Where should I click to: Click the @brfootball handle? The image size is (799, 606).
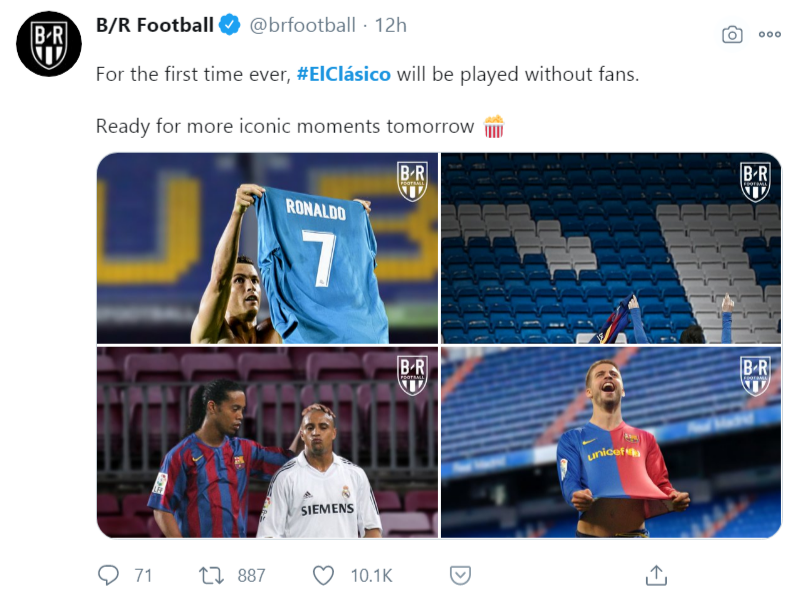click(x=302, y=26)
